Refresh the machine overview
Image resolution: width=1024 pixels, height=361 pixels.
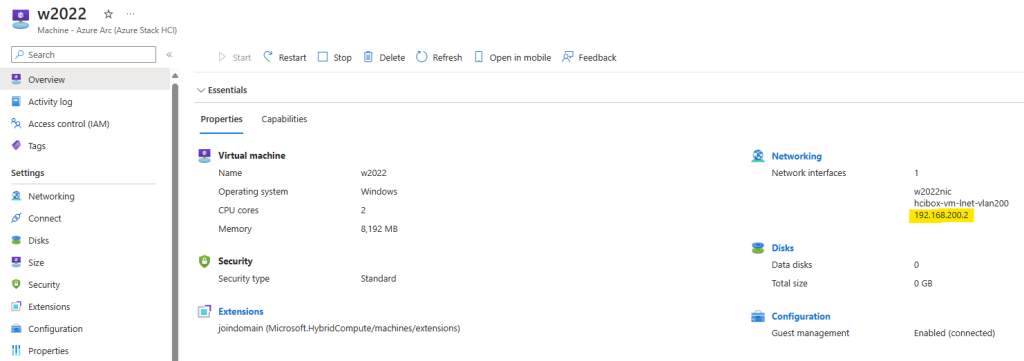point(439,57)
